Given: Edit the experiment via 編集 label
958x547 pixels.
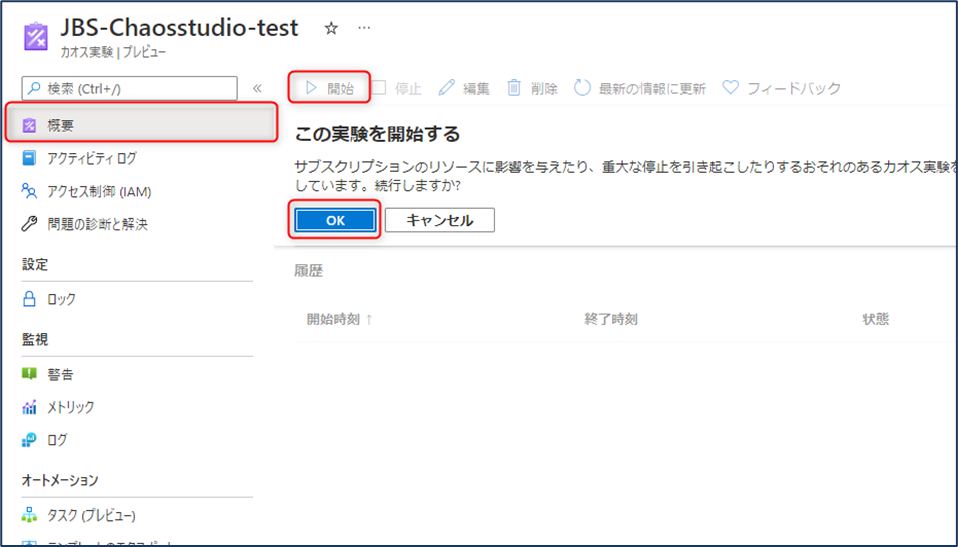Looking at the screenshot, I should pos(476,89).
